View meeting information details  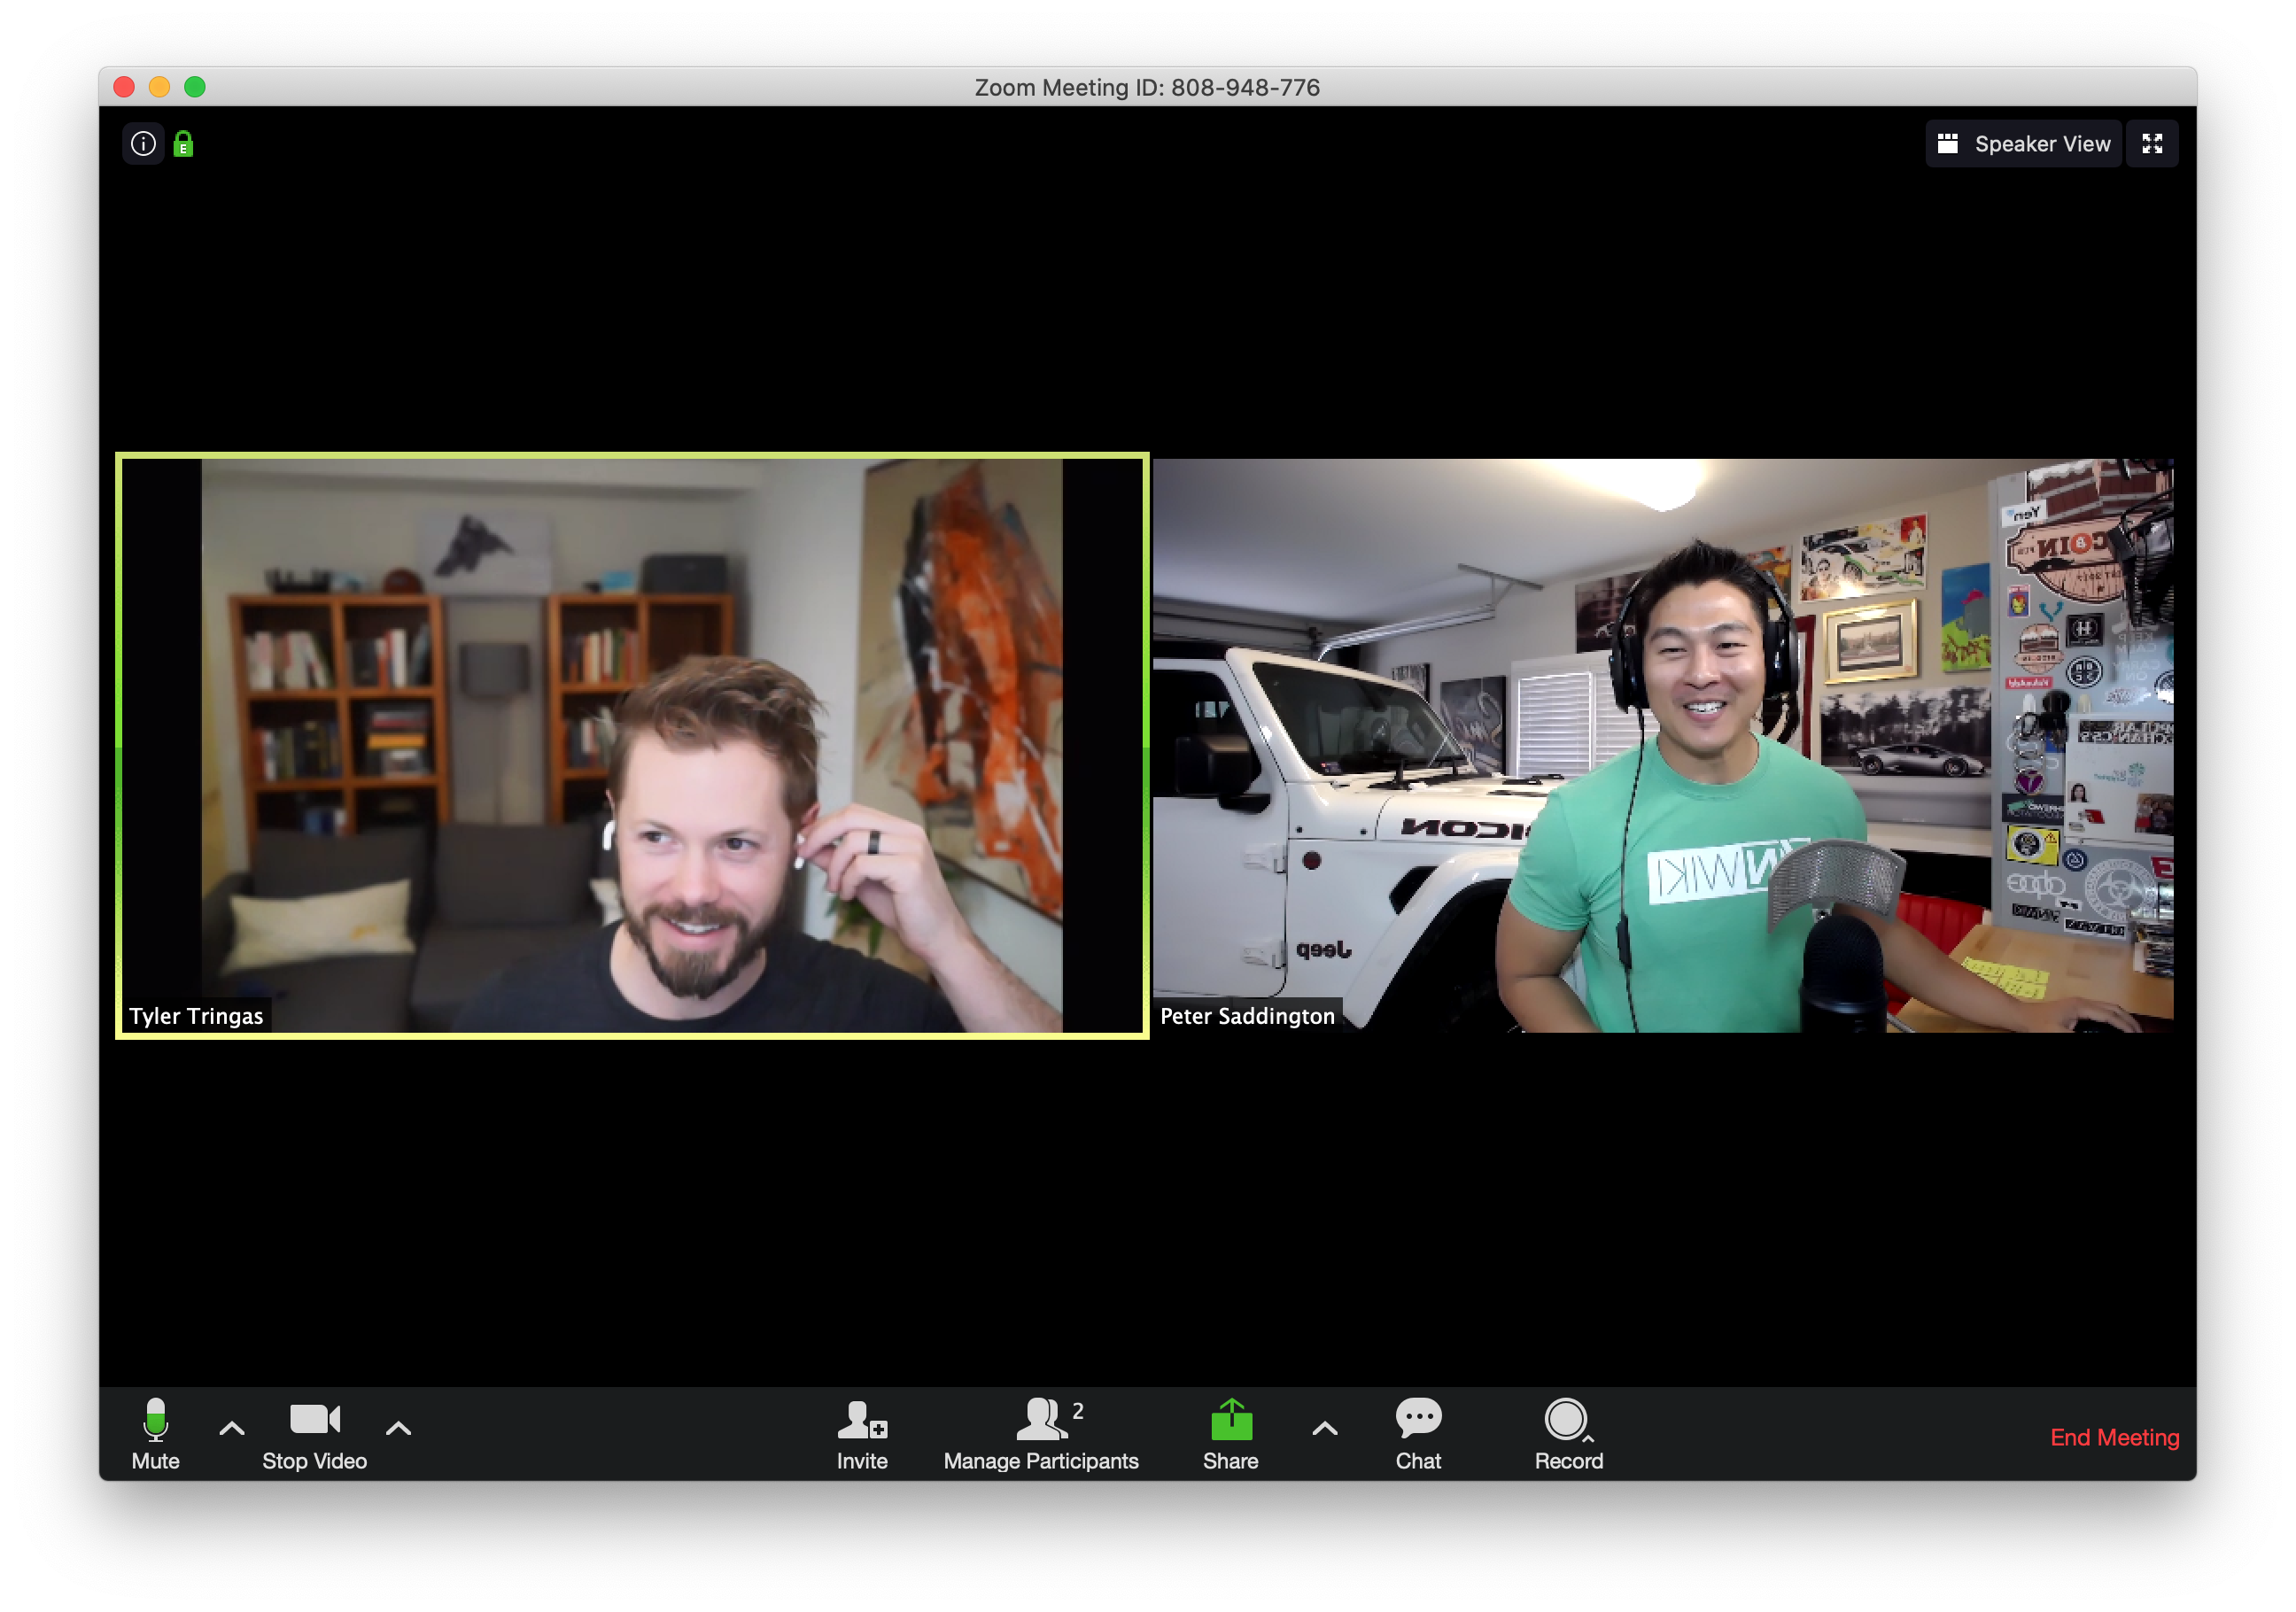[143, 143]
